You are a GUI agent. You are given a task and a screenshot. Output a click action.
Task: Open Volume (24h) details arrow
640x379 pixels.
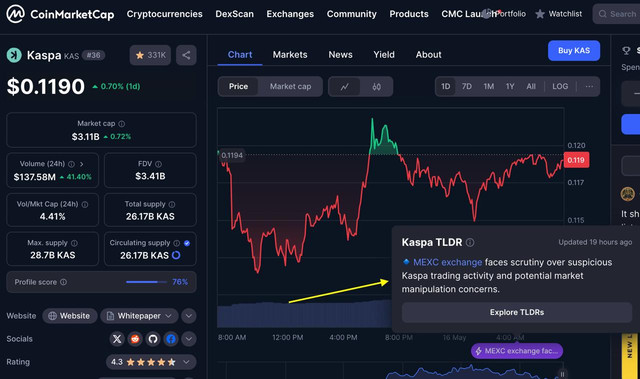82,164
